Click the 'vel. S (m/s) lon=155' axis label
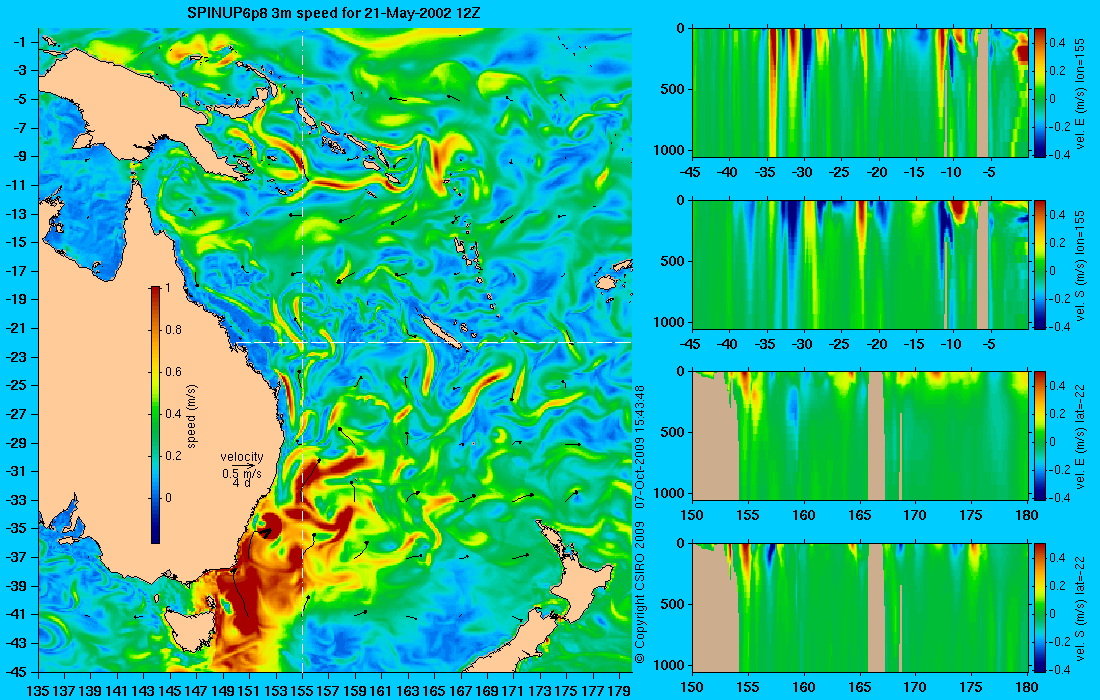Image resolution: width=1100 pixels, height=700 pixels. tap(1081, 265)
